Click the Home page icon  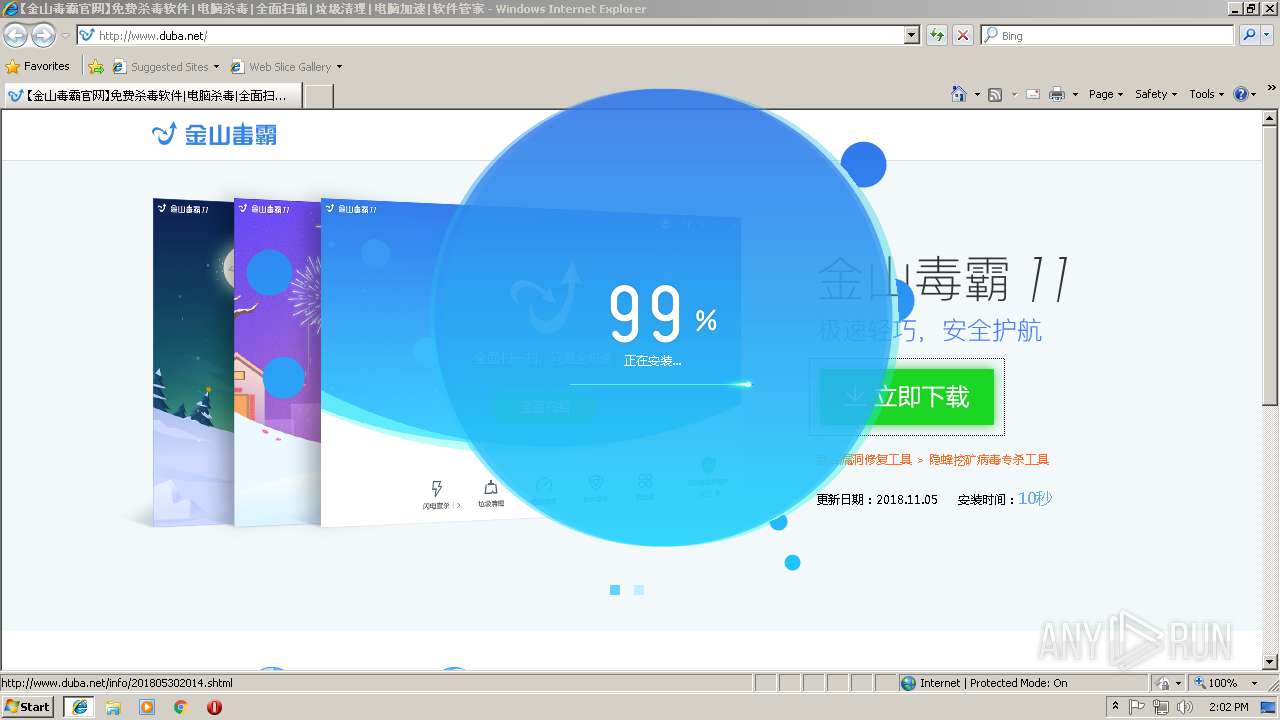959,94
